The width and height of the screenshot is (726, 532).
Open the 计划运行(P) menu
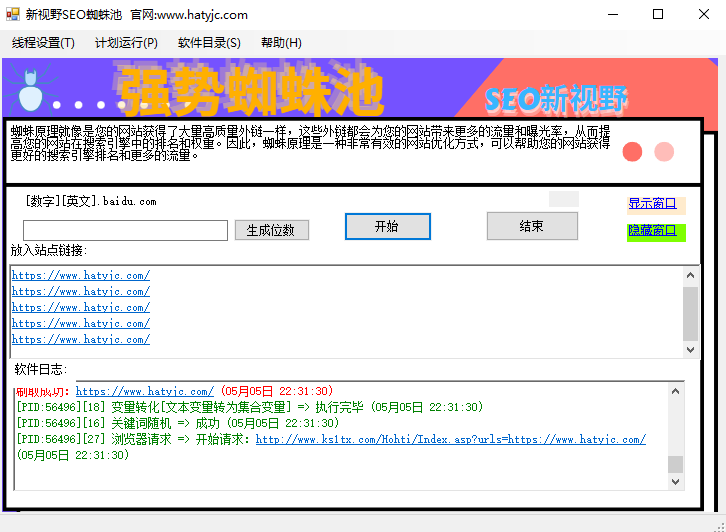click(x=126, y=43)
